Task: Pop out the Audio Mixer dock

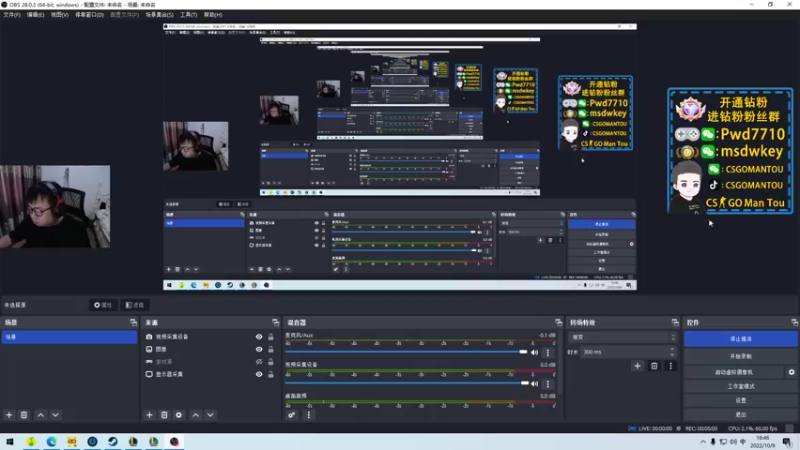Action: tap(558, 322)
